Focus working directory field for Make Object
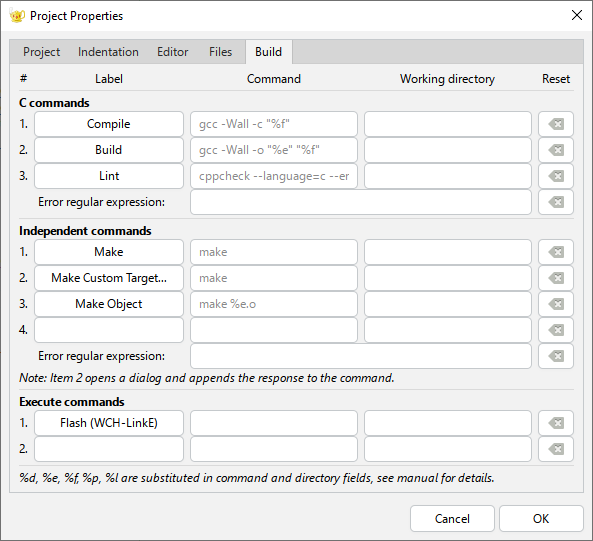Image resolution: width=593 pixels, height=541 pixels. (448, 304)
